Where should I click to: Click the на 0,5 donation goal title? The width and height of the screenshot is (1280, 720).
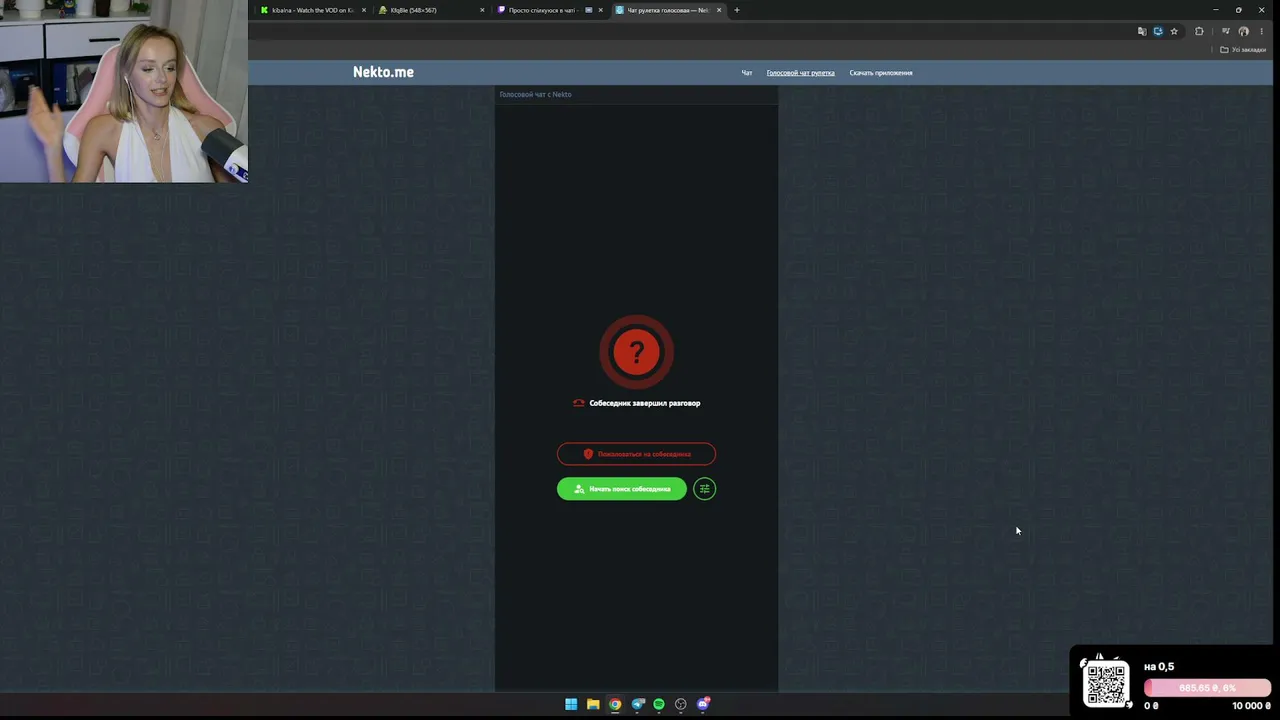coord(1159,667)
